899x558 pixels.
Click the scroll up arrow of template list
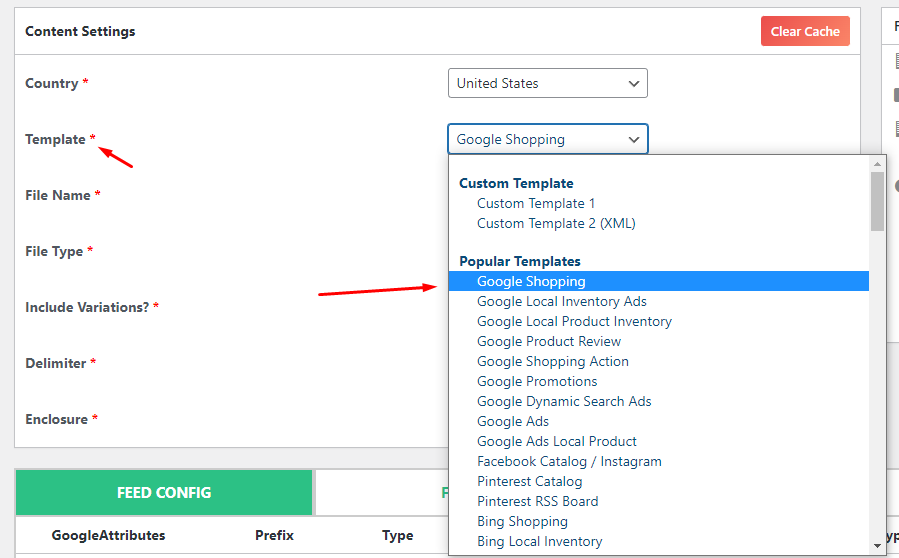click(x=877, y=164)
